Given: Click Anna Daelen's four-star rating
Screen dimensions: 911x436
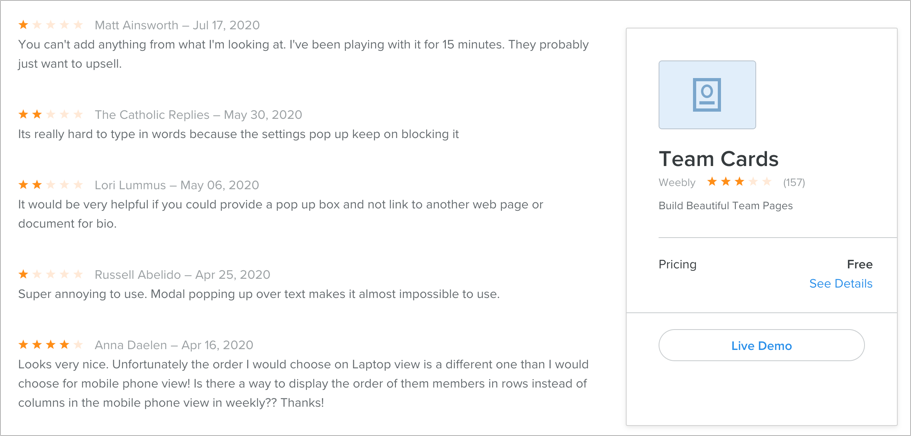Looking at the screenshot, I should 51,345.
